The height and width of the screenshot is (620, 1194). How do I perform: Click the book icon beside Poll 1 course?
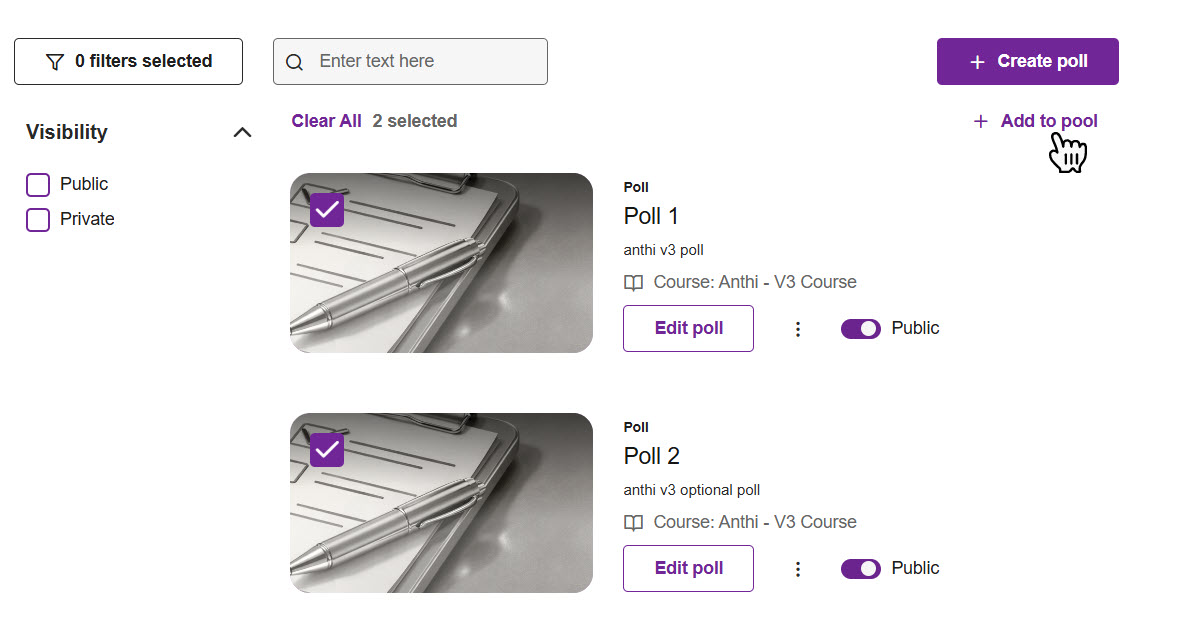coord(633,283)
